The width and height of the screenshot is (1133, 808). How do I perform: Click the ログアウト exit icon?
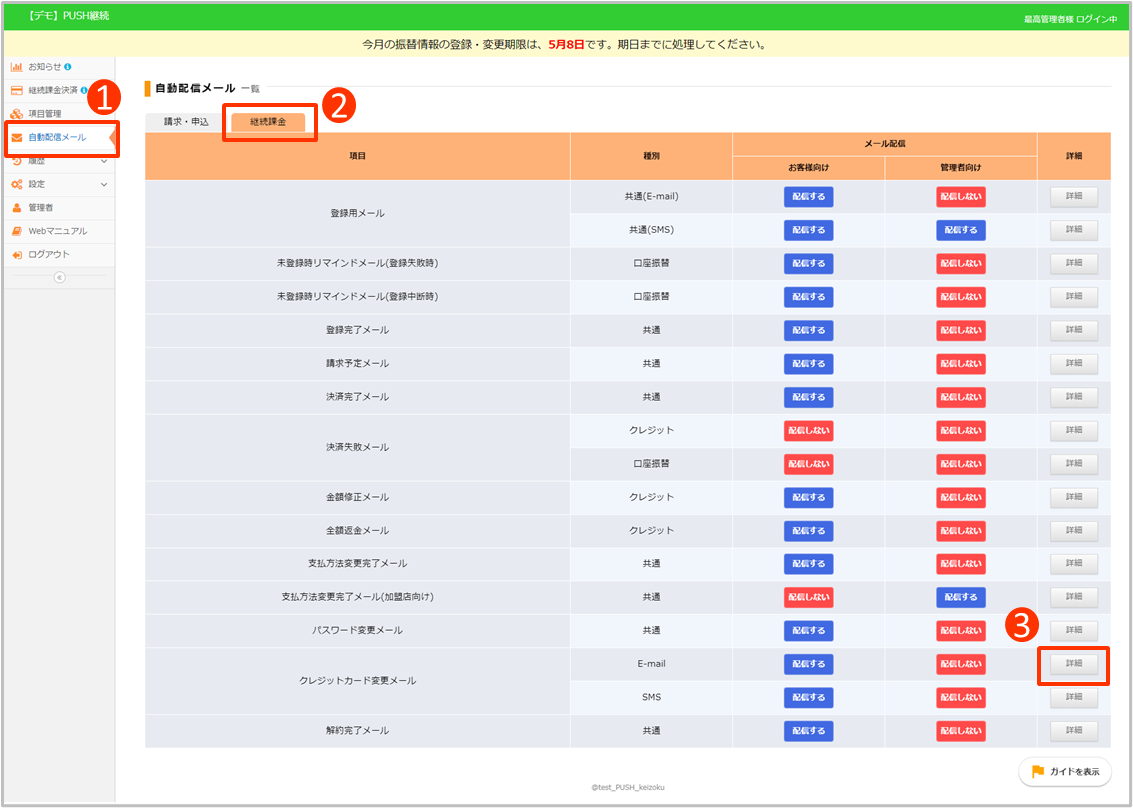(x=17, y=255)
